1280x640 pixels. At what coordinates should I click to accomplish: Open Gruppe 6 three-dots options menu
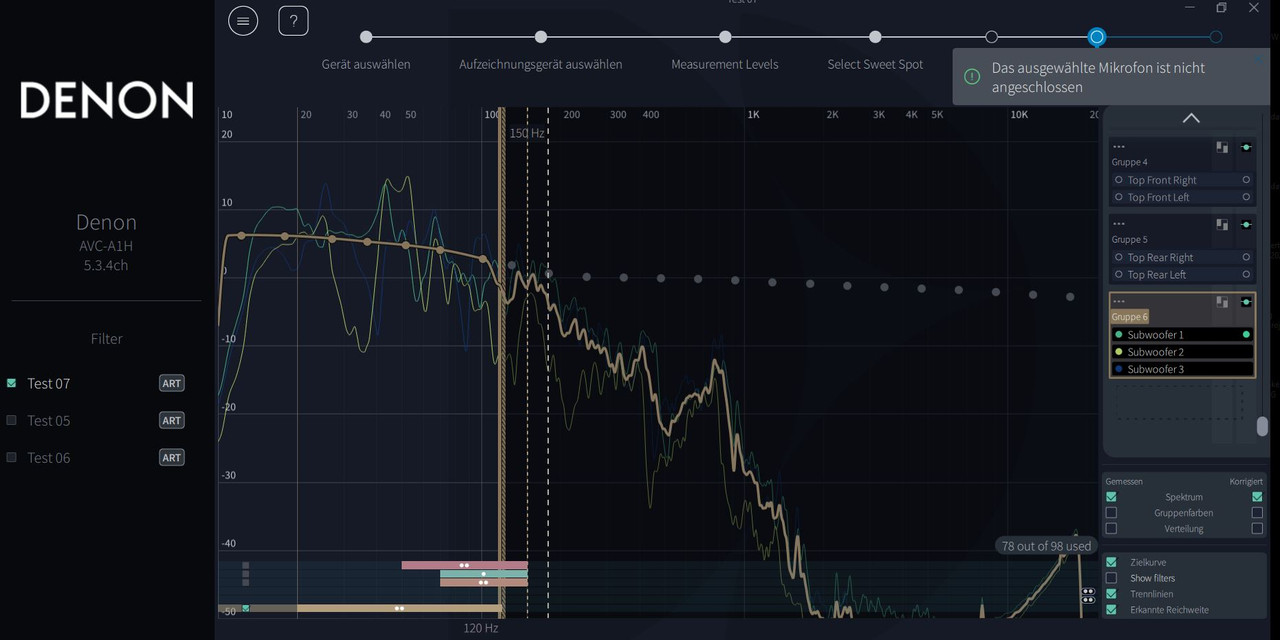pos(1119,301)
